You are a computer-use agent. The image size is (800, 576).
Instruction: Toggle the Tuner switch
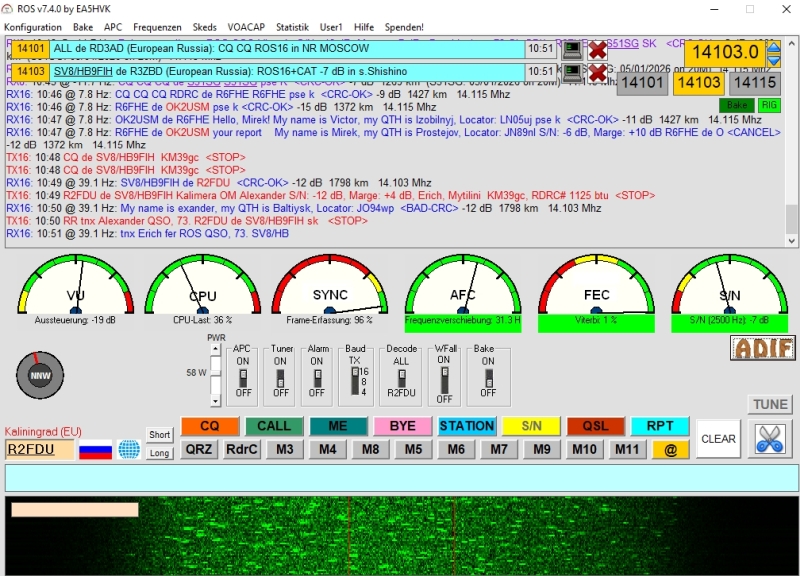click(x=280, y=378)
